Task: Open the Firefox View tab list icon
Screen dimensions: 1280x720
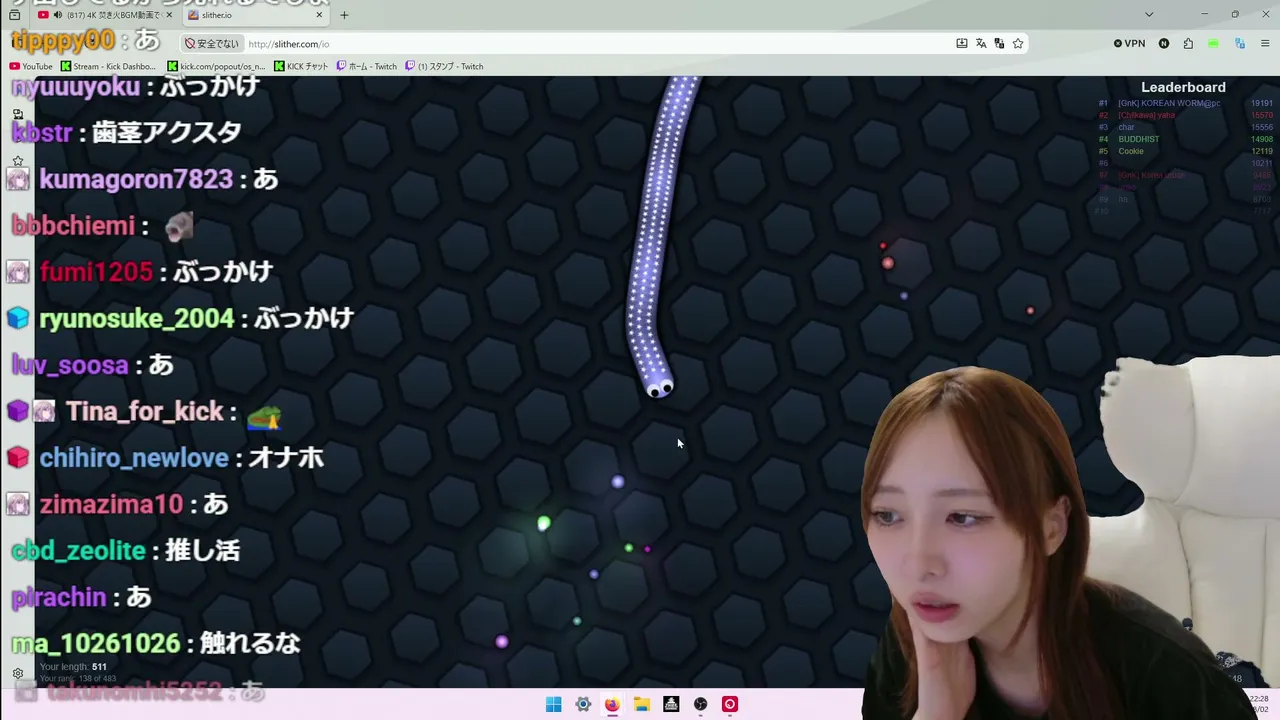Action: 14,15
